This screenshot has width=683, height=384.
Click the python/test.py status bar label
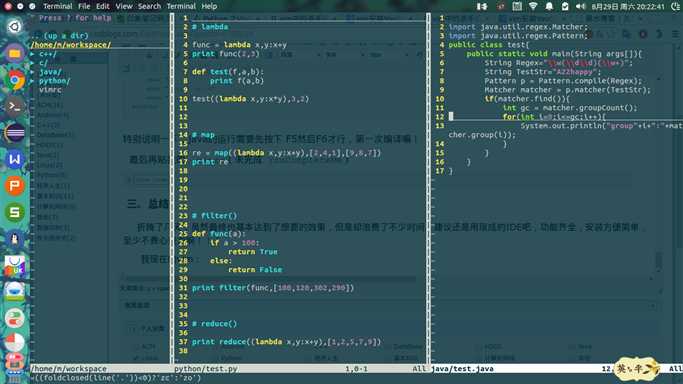(x=206, y=369)
